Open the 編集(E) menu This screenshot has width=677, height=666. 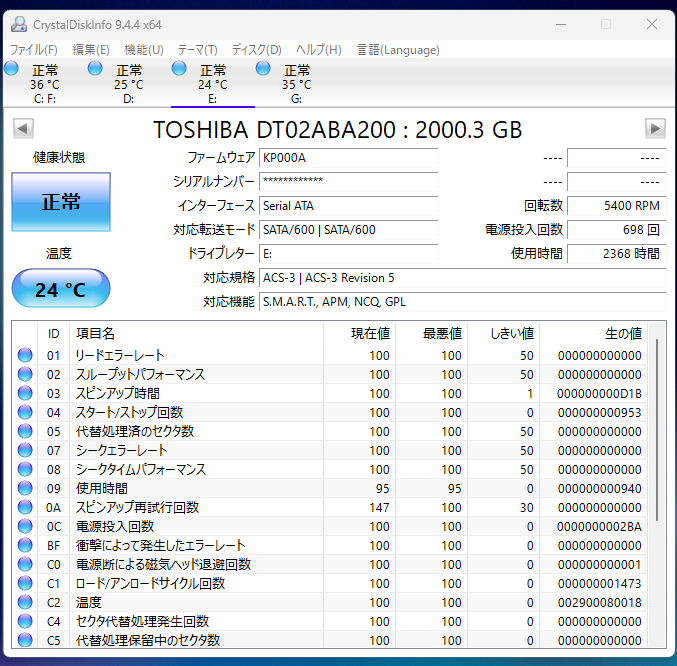point(91,50)
